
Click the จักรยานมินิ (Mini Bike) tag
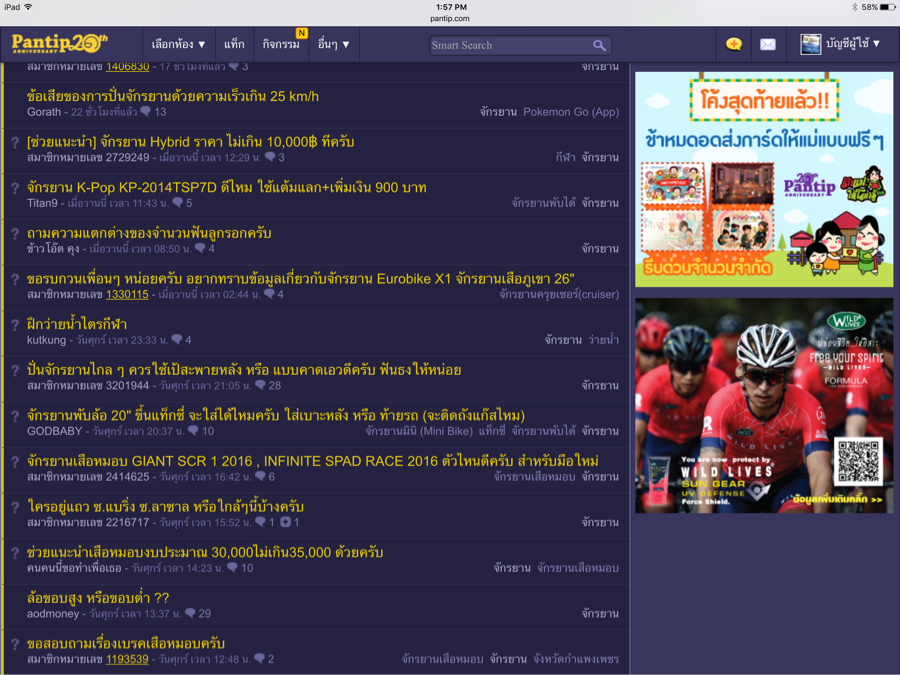tap(419, 431)
